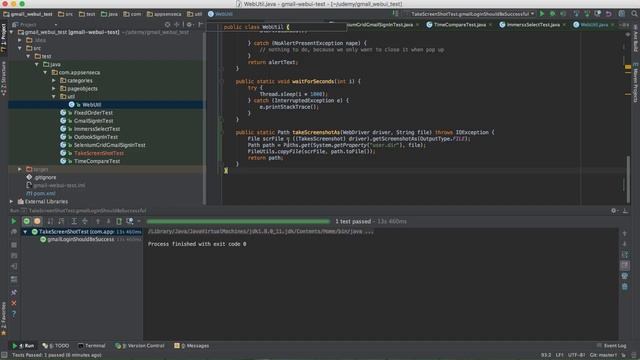
Task: Collapse the java folder arrow
Action: pos(37,64)
